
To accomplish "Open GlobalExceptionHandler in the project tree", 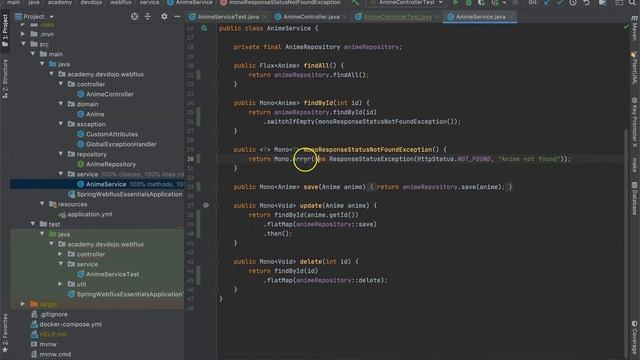I will 121,144.
